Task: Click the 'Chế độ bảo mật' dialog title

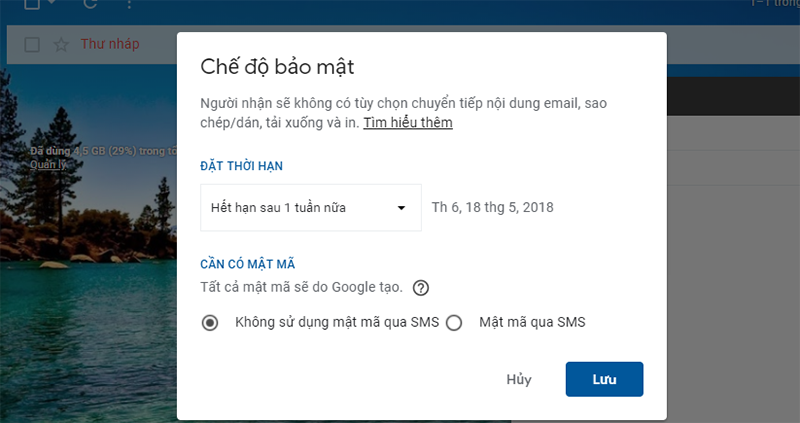Action: coord(277,67)
